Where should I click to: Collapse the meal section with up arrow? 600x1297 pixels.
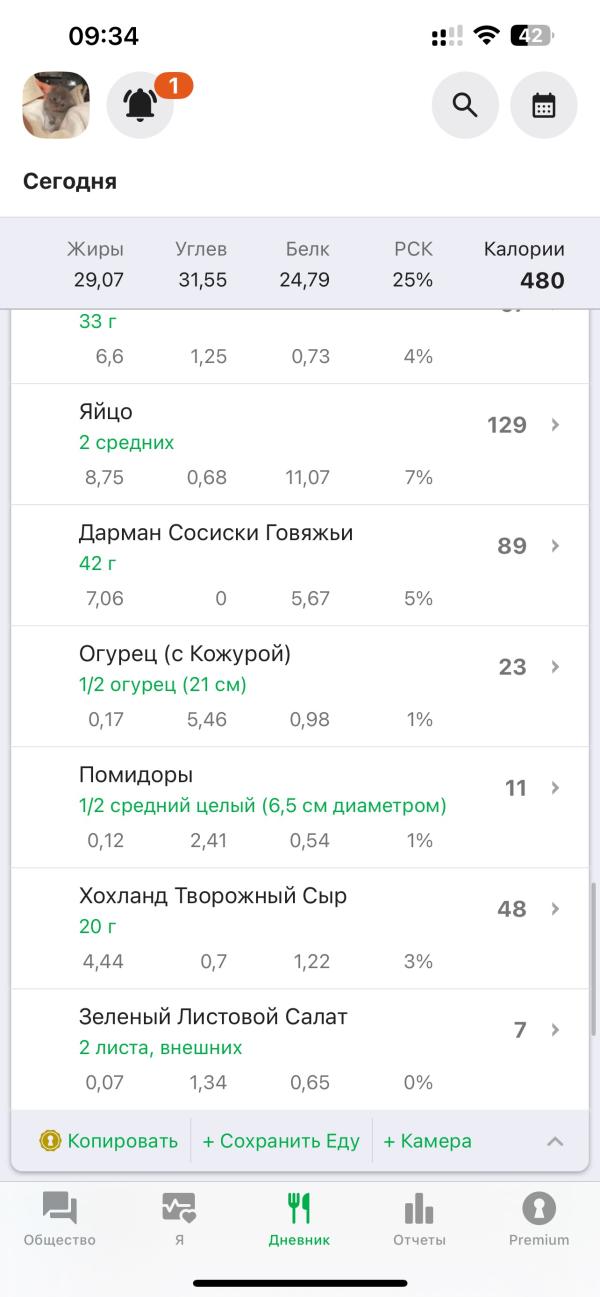pyautogui.click(x=555, y=1141)
